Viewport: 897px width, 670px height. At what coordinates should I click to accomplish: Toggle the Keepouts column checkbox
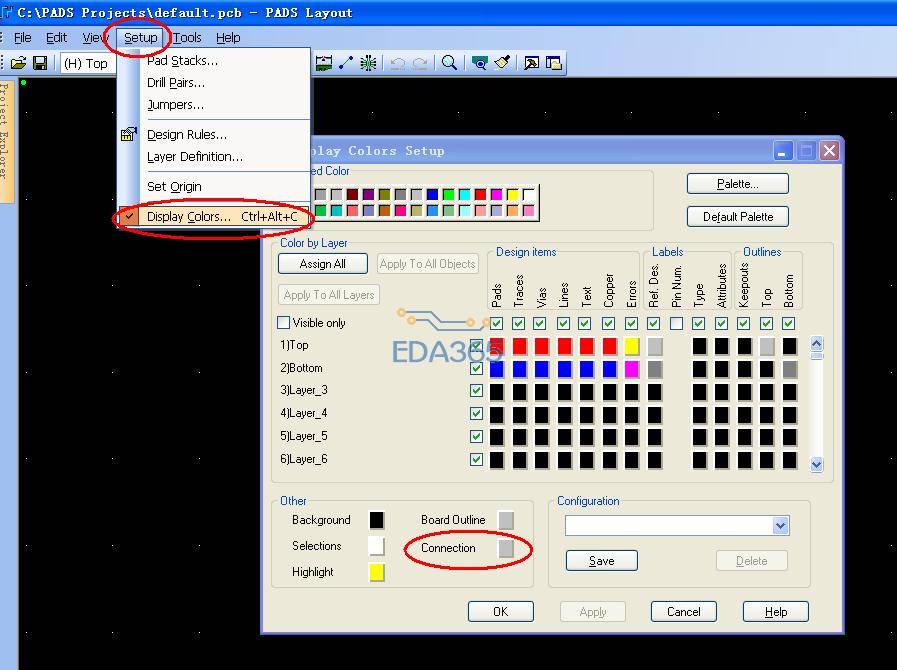[x=744, y=324]
